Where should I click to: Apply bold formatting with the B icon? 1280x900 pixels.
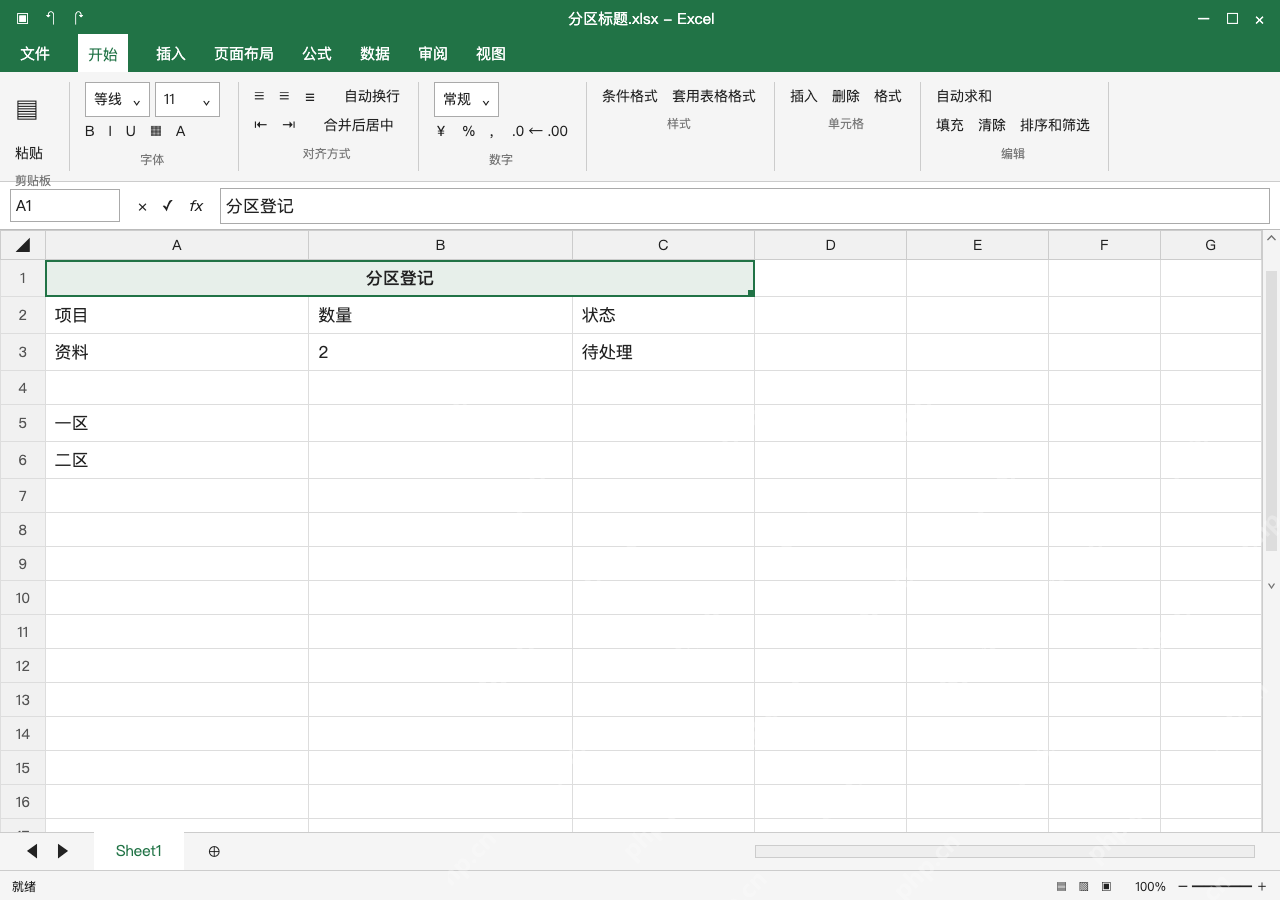coord(90,131)
